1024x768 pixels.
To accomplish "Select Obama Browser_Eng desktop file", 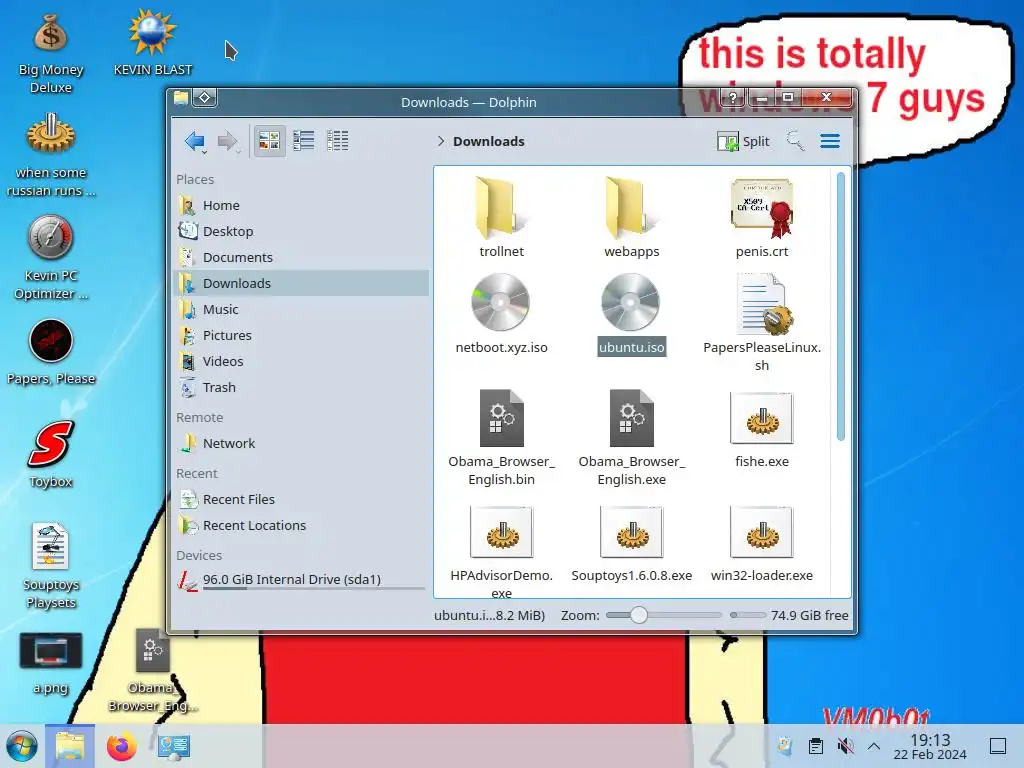I will point(153,670).
